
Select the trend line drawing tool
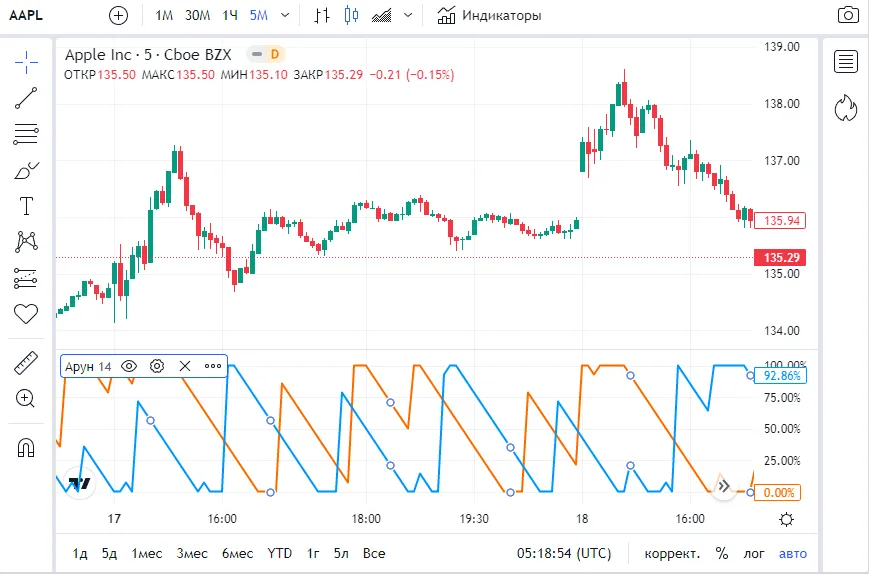[26, 98]
